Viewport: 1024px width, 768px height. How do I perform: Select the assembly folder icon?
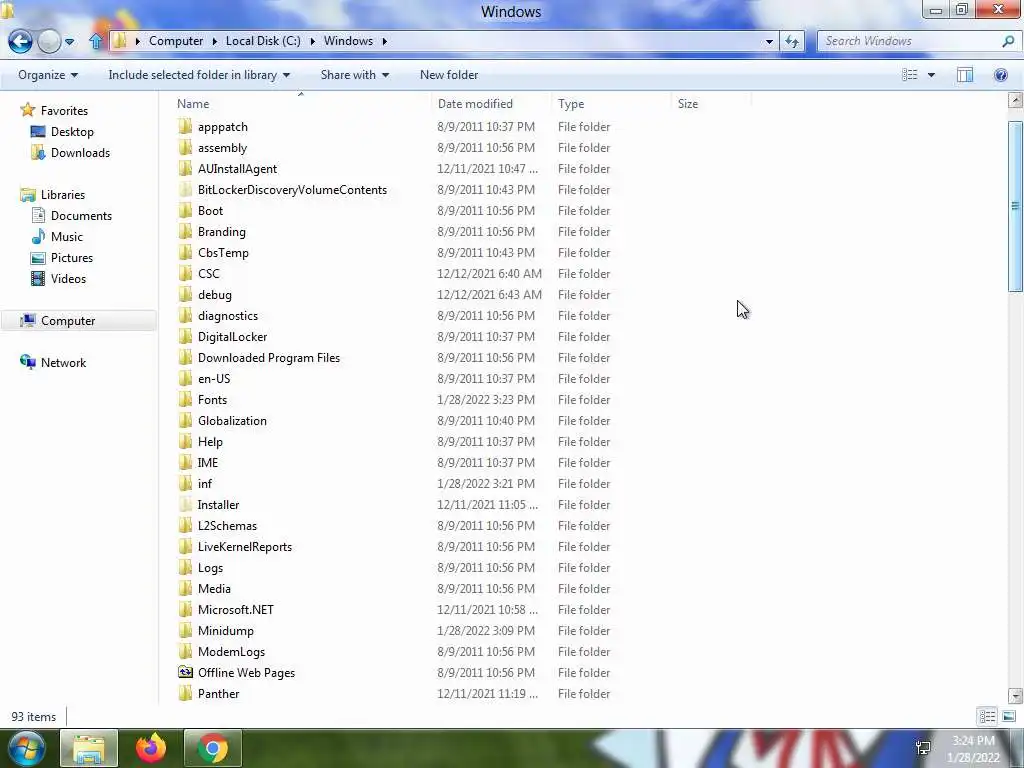[x=185, y=147]
